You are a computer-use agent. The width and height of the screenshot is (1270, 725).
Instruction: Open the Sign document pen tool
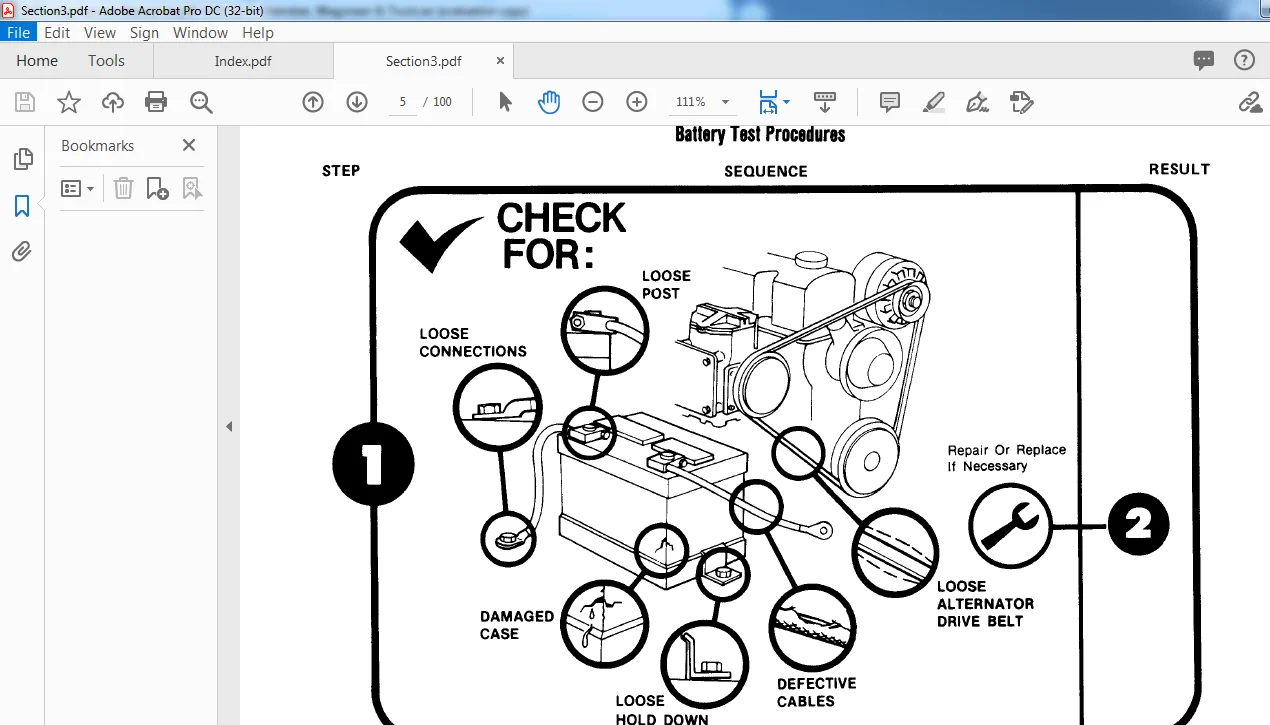(x=977, y=102)
